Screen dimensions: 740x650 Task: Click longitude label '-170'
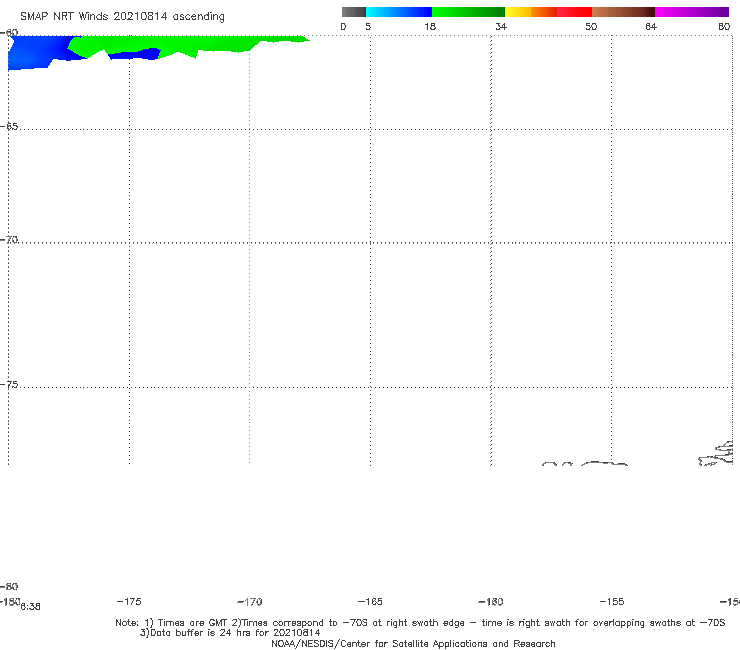click(250, 601)
